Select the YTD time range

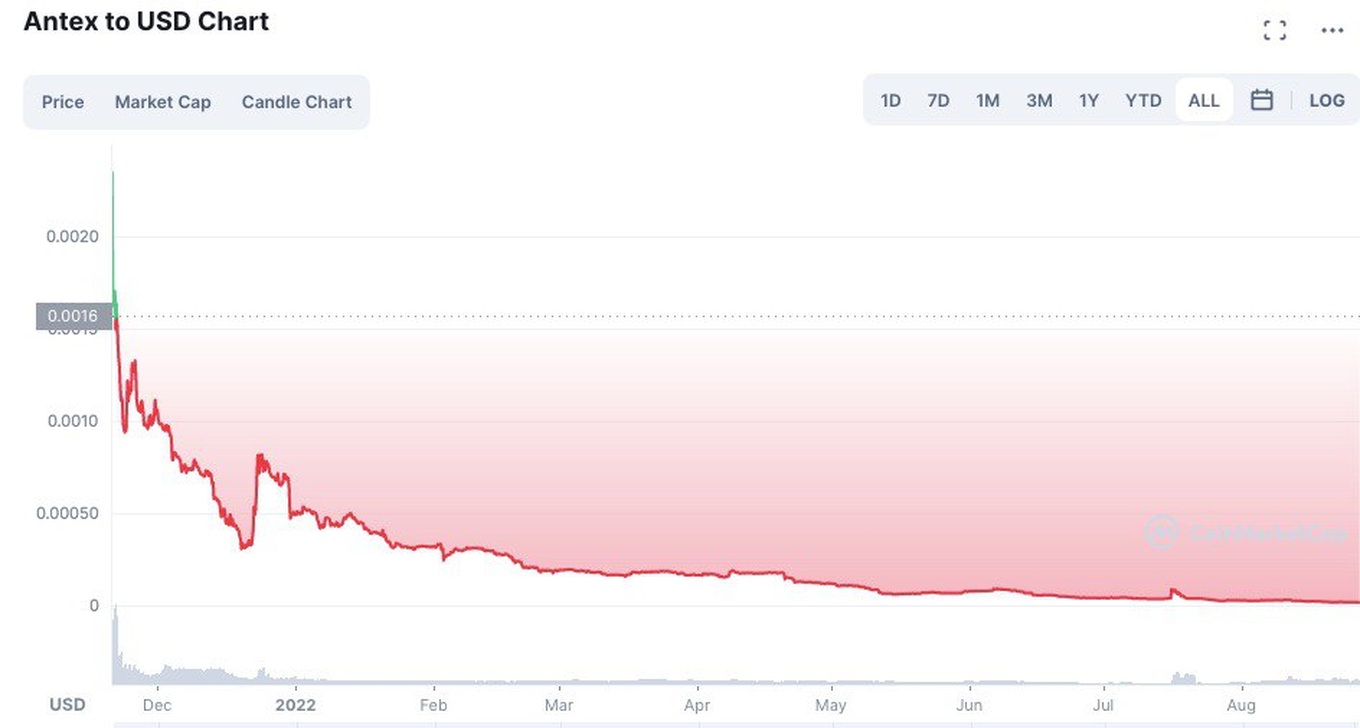point(1143,100)
